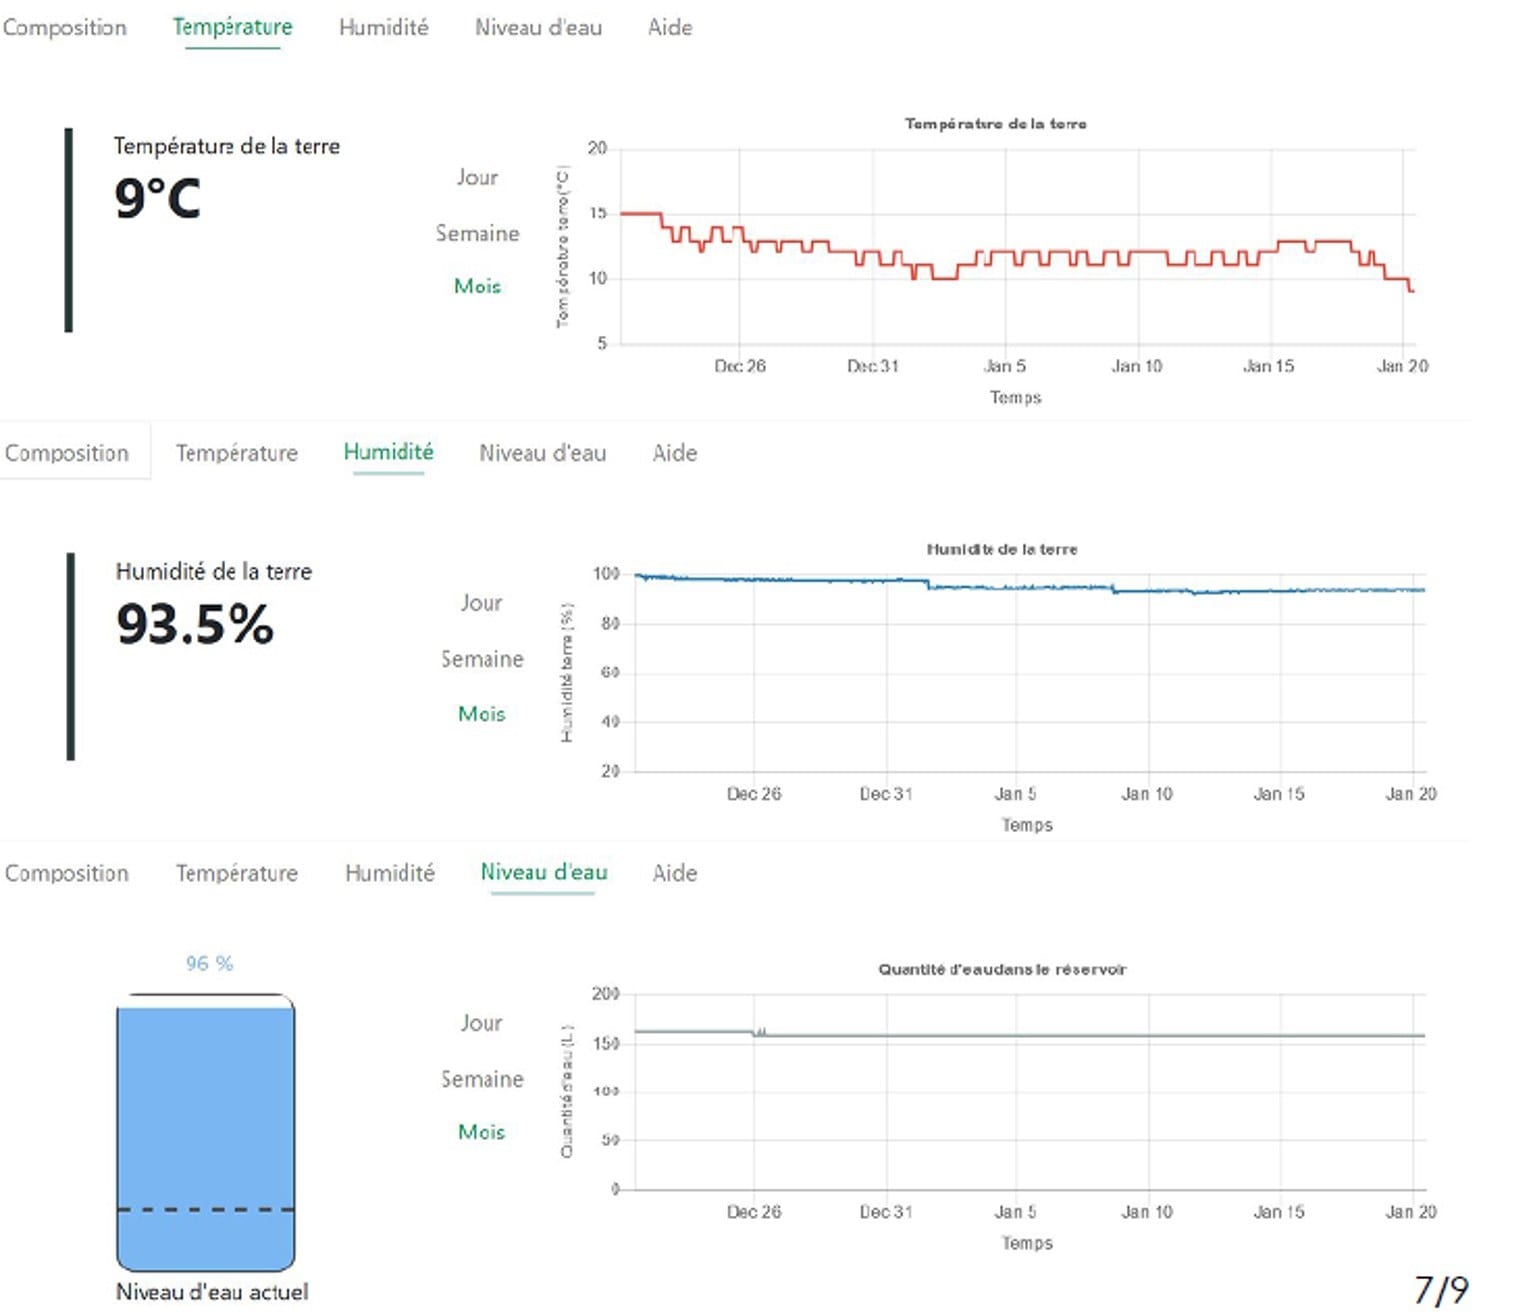The width and height of the screenshot is (1533, 1314).
Task: Open Aide tab in water level section
Action: (675, 873)
